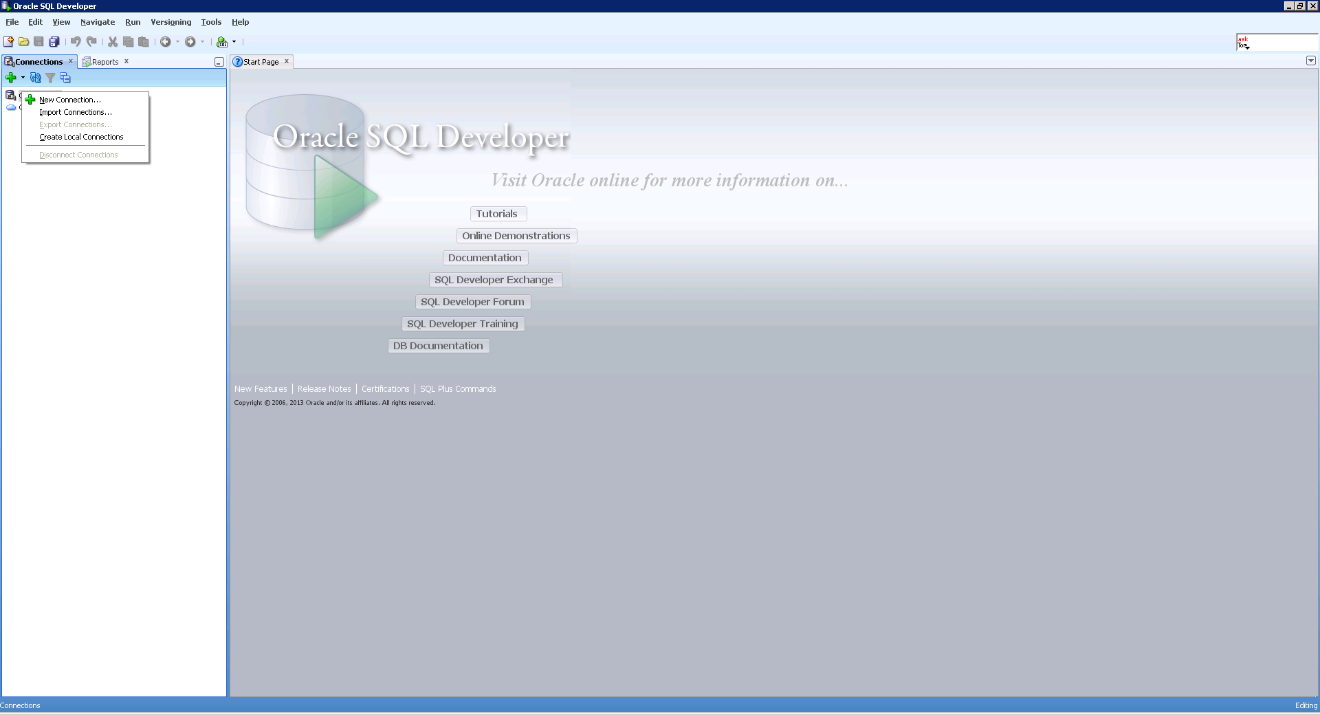This screenshot has width=1320, height=715.
Task: Open the New Features link
Action: 260,389
